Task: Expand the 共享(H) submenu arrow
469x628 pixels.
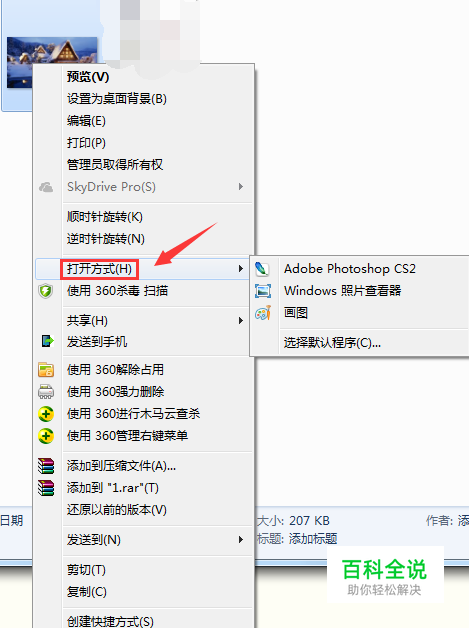Action: [241, 320]
